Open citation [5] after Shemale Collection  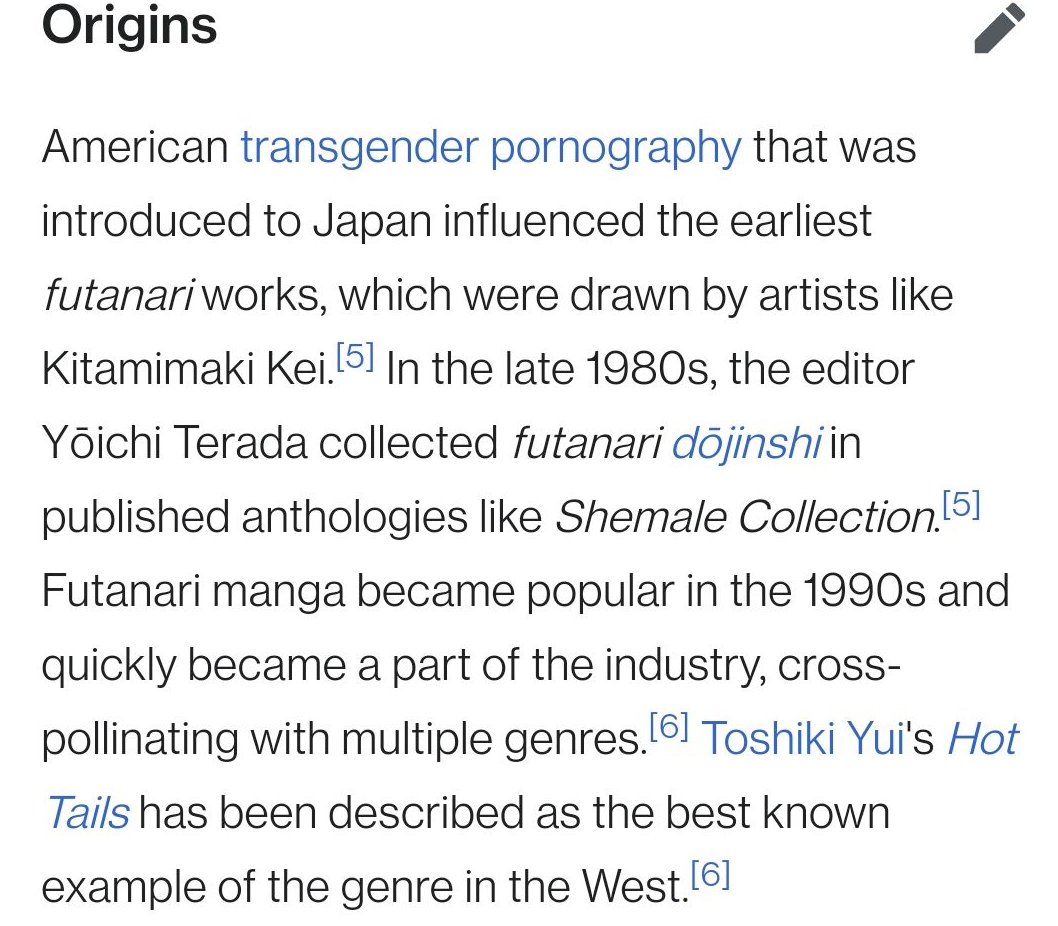pyautogui.click(x=961, y=506)
